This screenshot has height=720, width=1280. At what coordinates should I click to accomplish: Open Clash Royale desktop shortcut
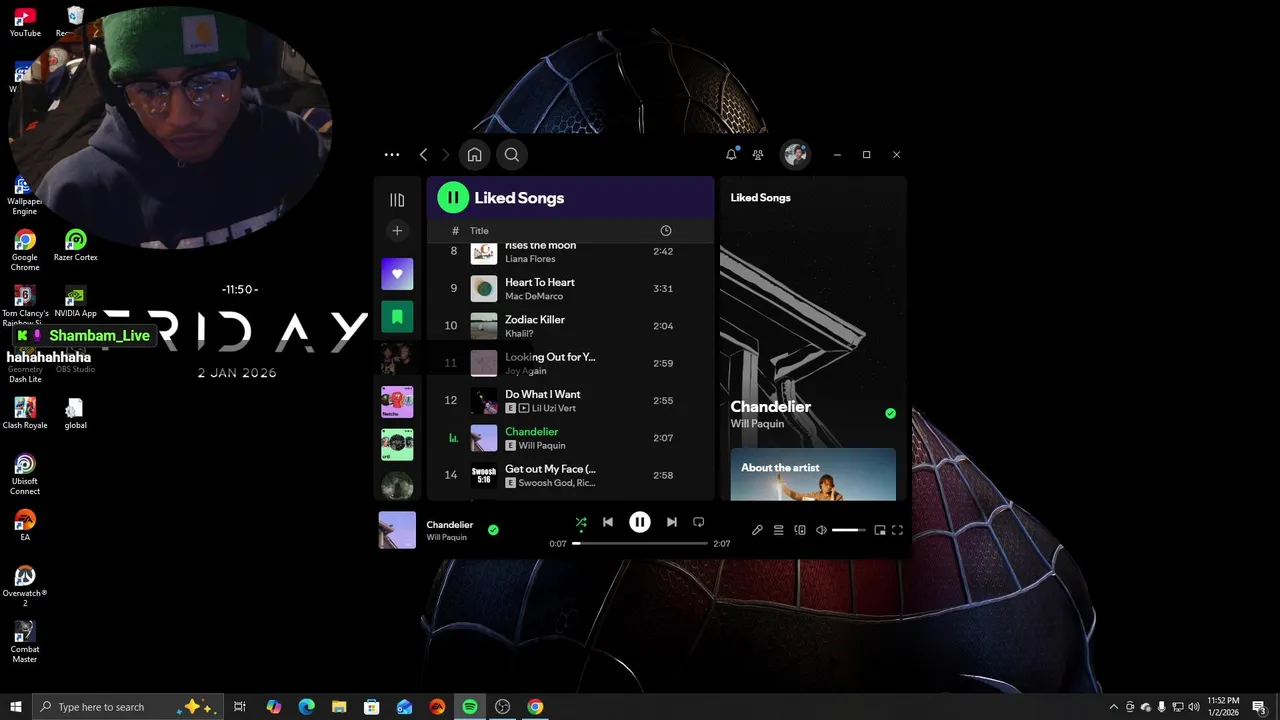click(x=25, y=413)
